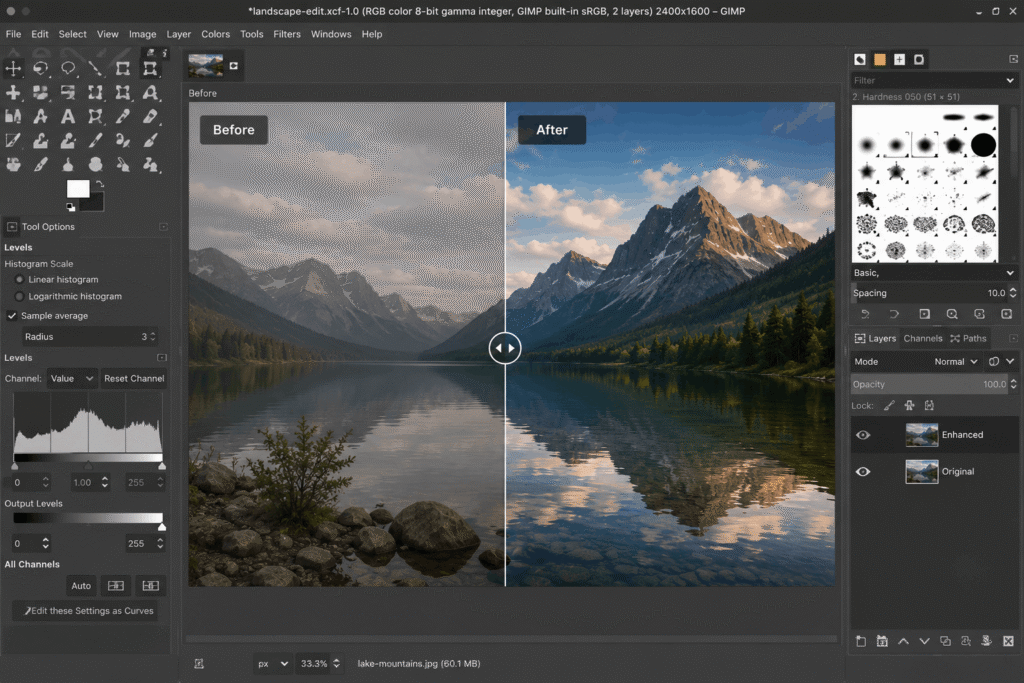Open the Basic brush tag dropdown
The width and height of the screenshot is (1024, 683).
pyautogui.click(x=934, y=272)
